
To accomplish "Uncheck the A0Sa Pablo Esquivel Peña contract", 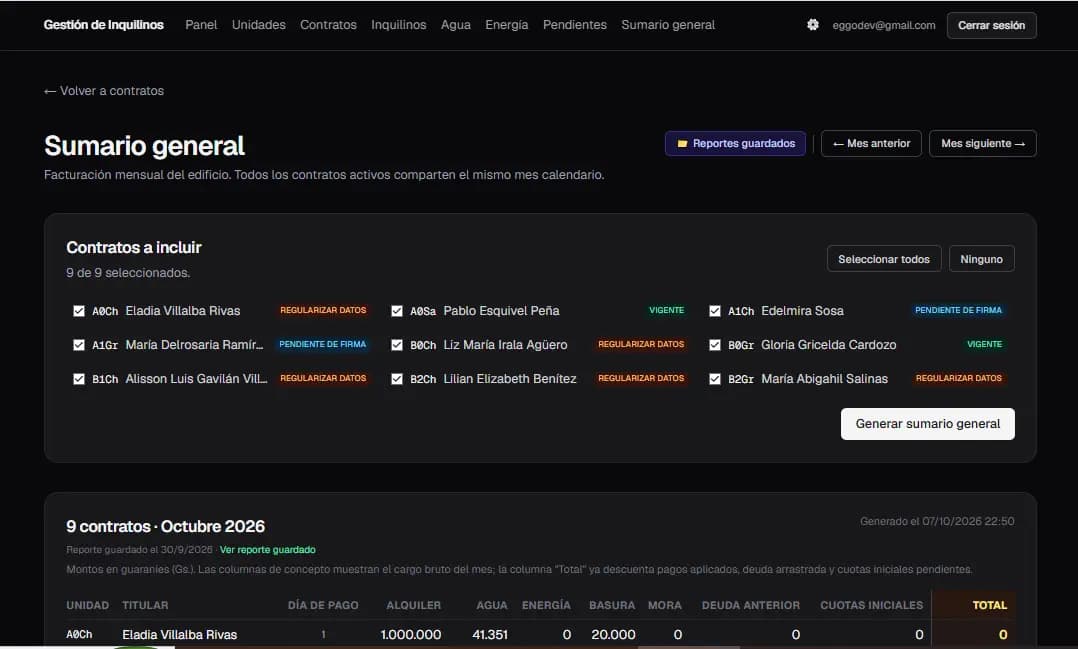I will tap(397, 311).
